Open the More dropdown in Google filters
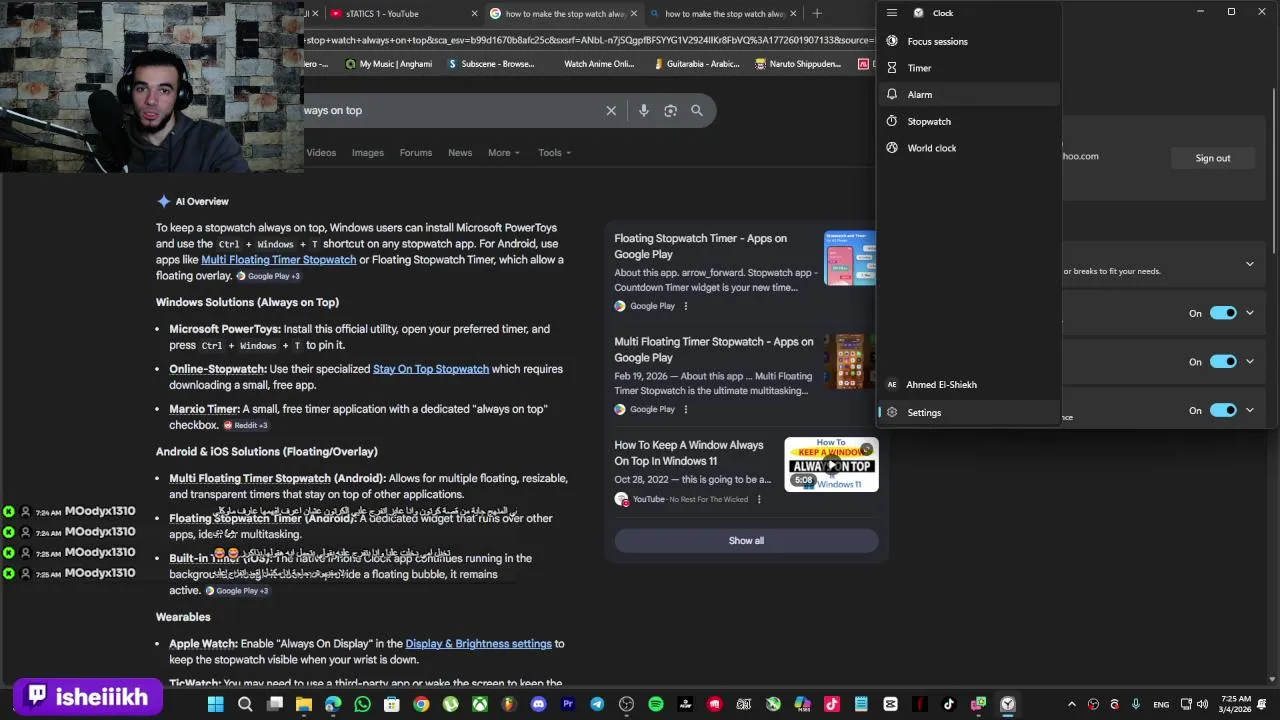1280x720 pixels. tap(503, 152)
